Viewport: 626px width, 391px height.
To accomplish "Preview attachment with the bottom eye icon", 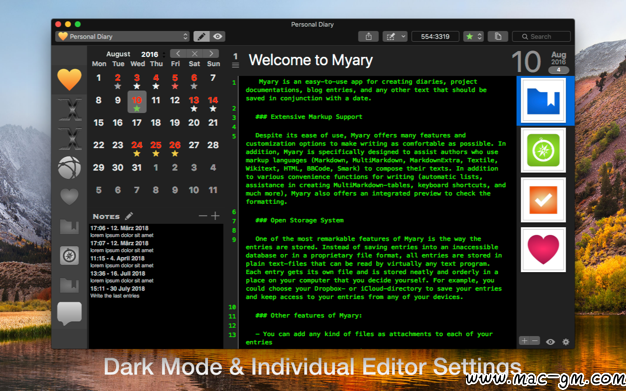I will 551,342.
